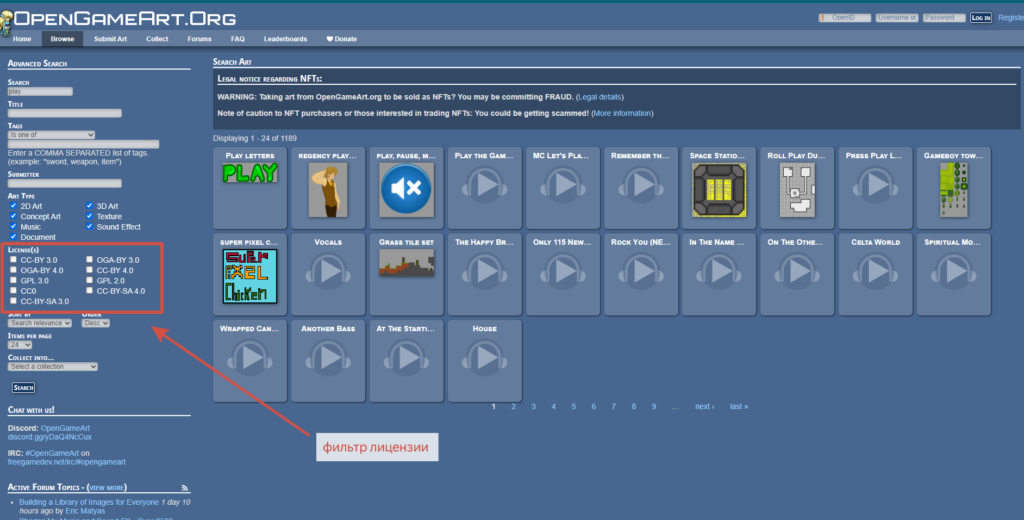Screen dimensions: 1024x520
Task: Play the 'On The Othe...' audio preview
Action: 797,271
